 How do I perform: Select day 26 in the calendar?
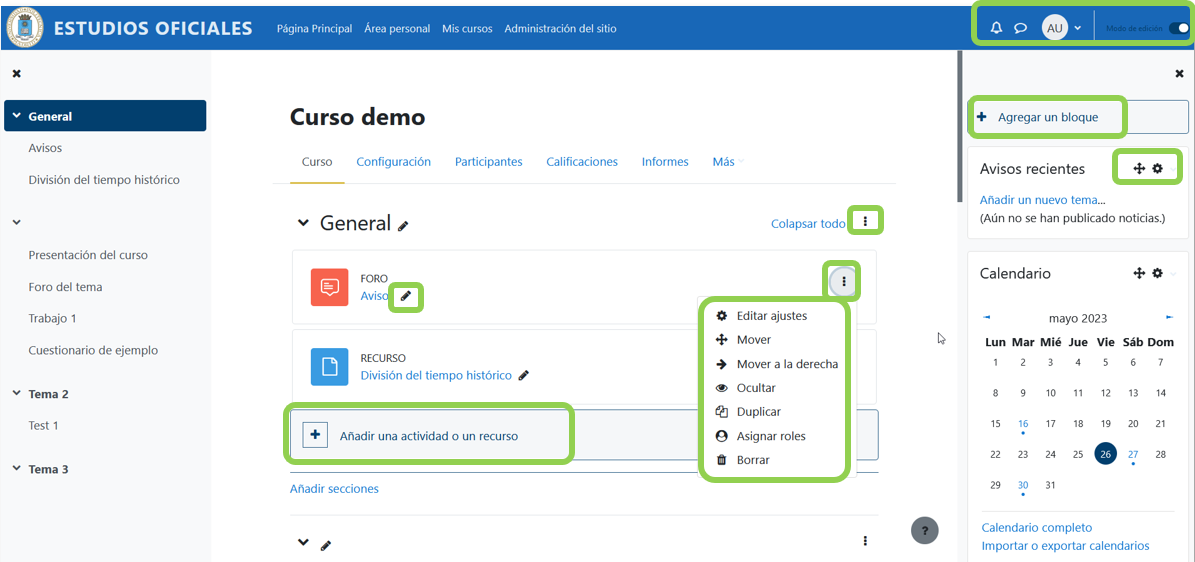pyautogui.click(x=1105, y=454)
